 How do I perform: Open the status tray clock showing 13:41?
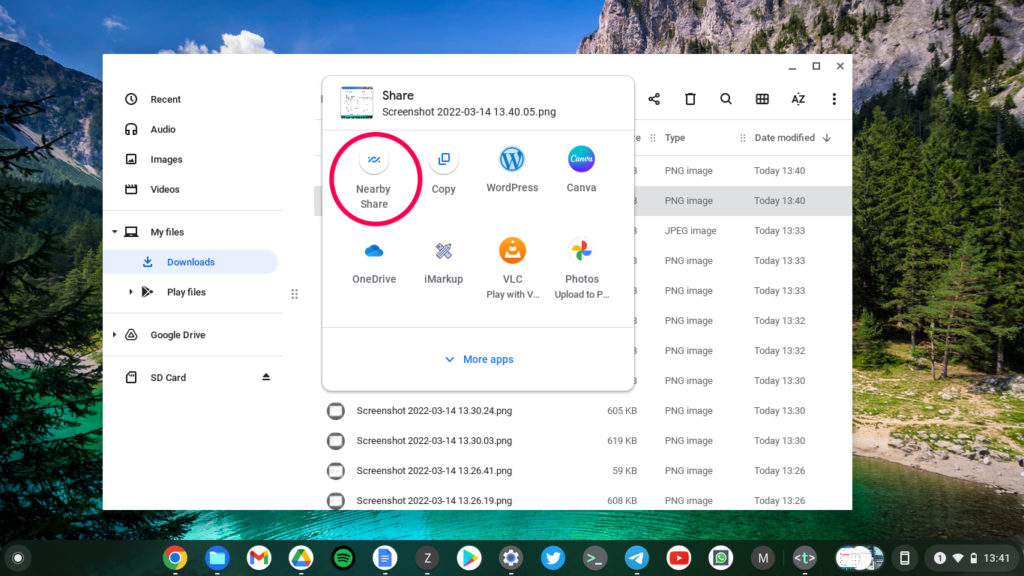[x=997, y=558]
